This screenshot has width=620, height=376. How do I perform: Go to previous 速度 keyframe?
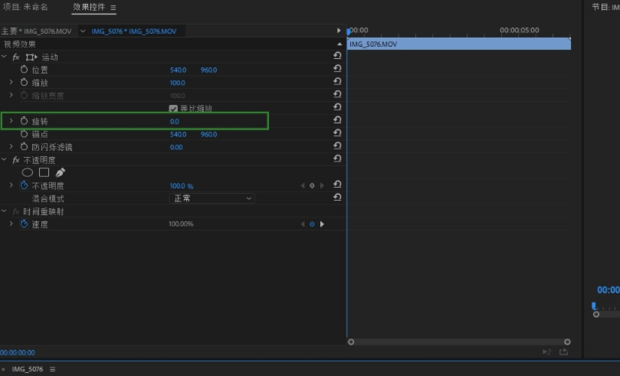click(x=303, y=224)
